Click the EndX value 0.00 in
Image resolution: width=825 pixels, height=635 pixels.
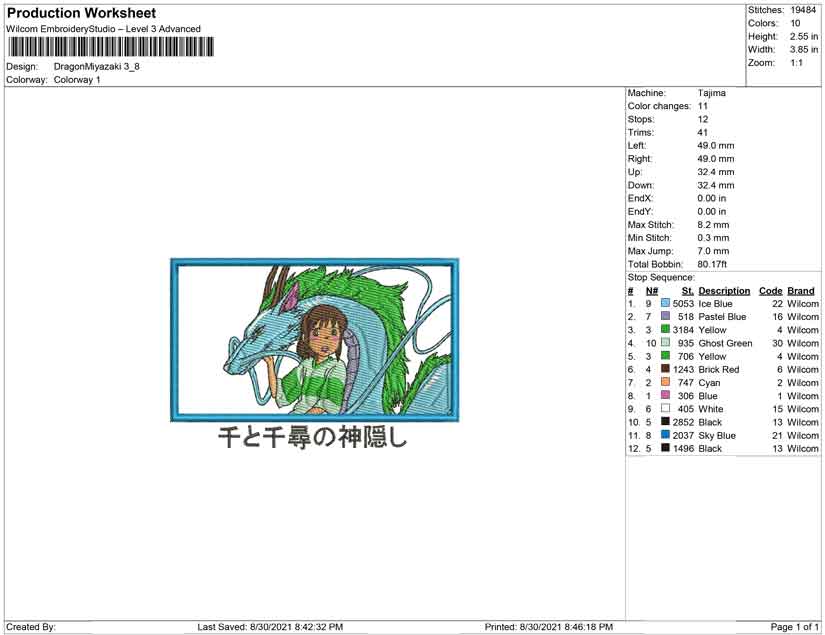tap(712, 198)
